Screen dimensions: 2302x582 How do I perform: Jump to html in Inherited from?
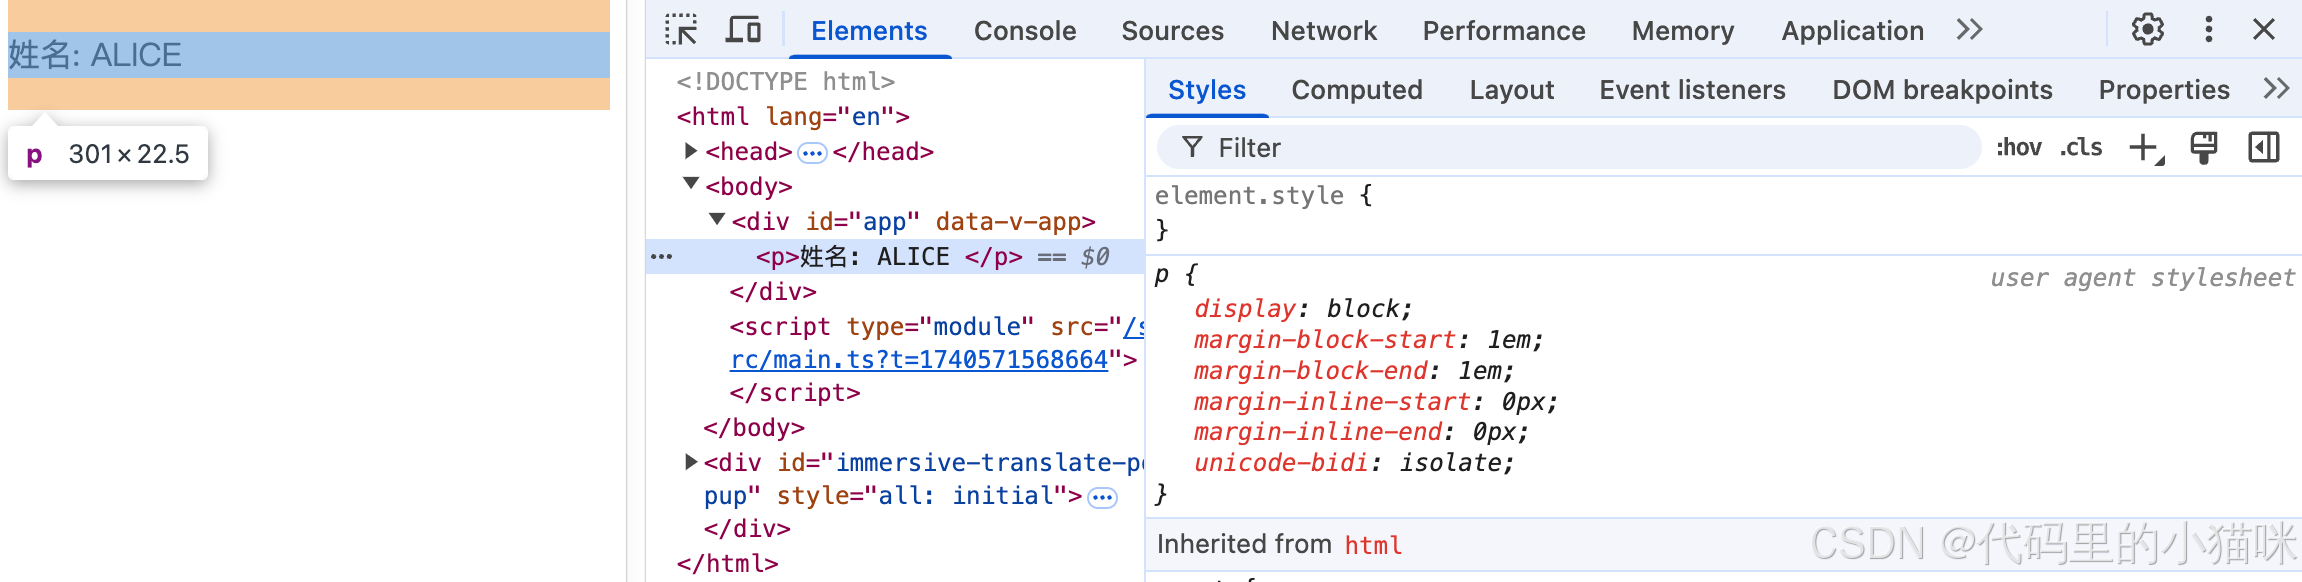(x=1373, y=545)
